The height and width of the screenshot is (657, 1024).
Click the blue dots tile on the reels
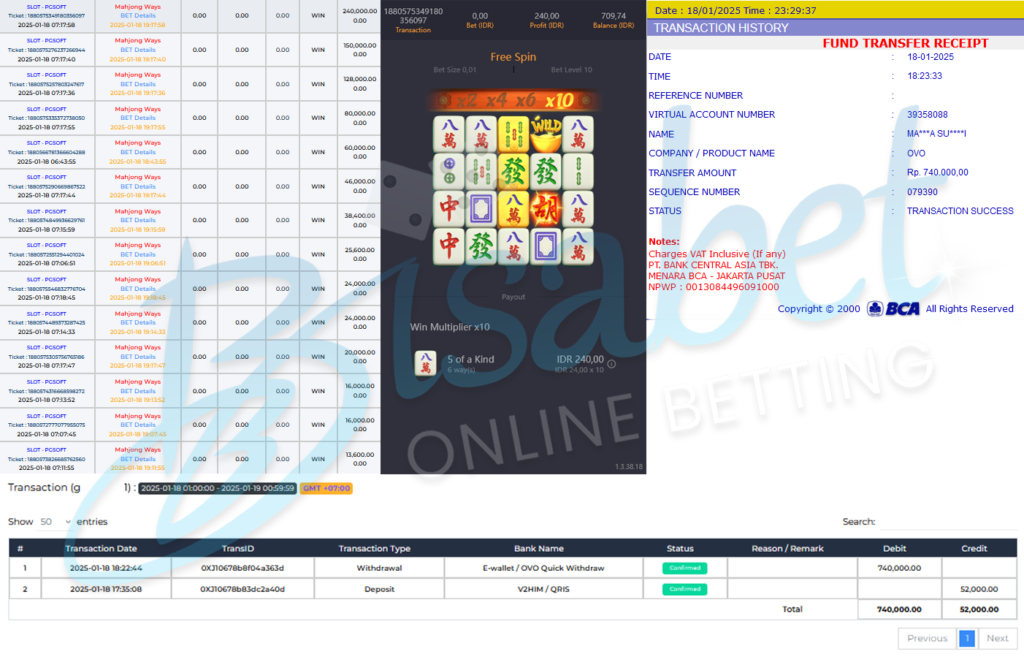coord(449,171)
